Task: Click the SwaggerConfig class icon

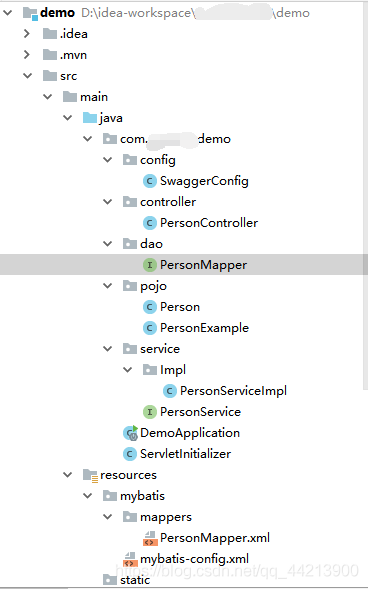Action: pyautogui.click(x=149, y=181)
